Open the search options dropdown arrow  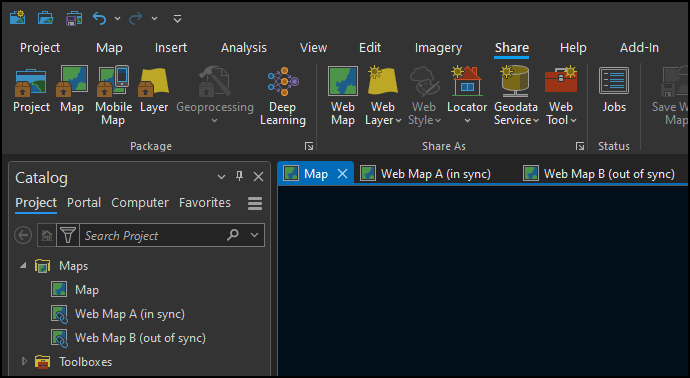[x=254, y=235]
